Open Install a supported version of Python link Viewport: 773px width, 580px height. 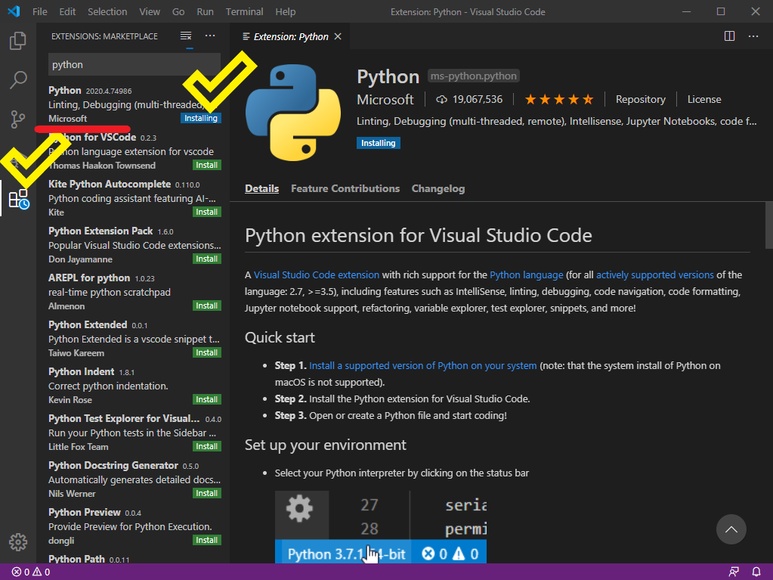[422, 366]
